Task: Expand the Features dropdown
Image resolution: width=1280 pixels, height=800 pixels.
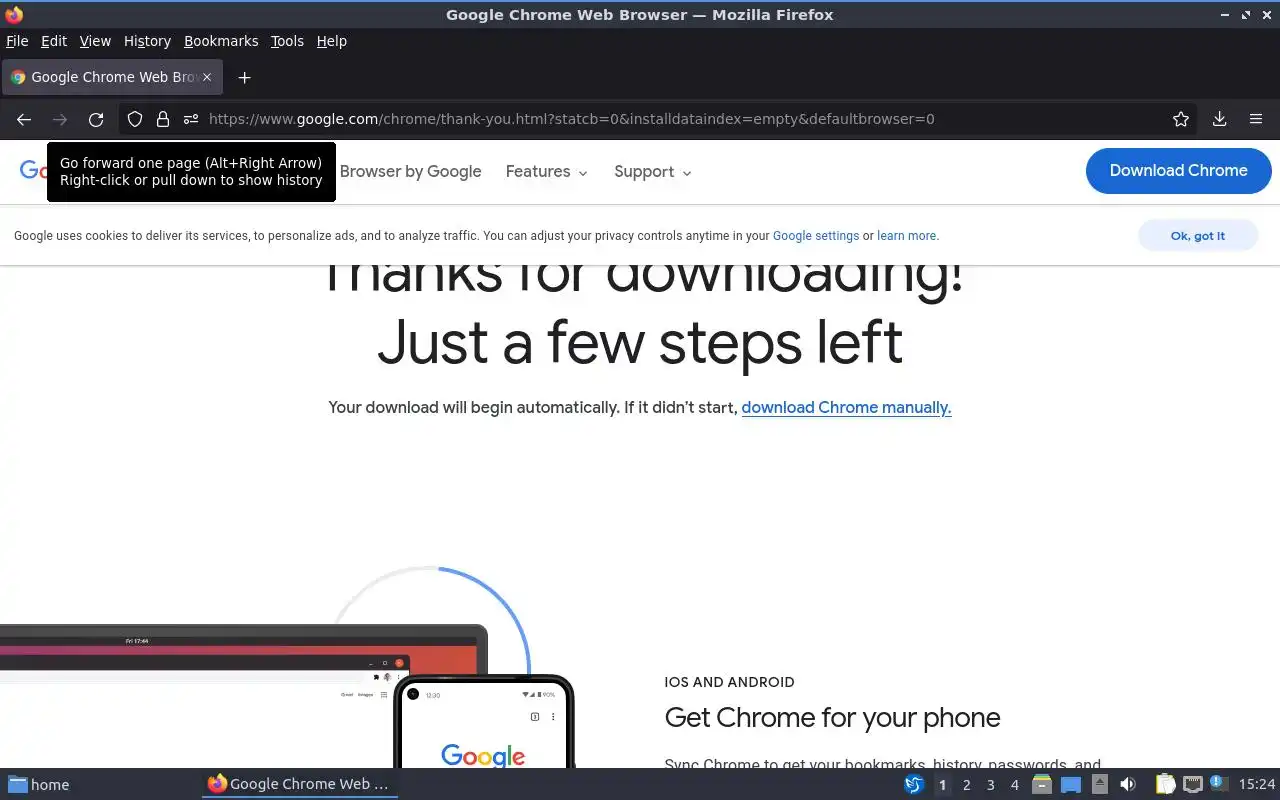Action: [546, 172]
